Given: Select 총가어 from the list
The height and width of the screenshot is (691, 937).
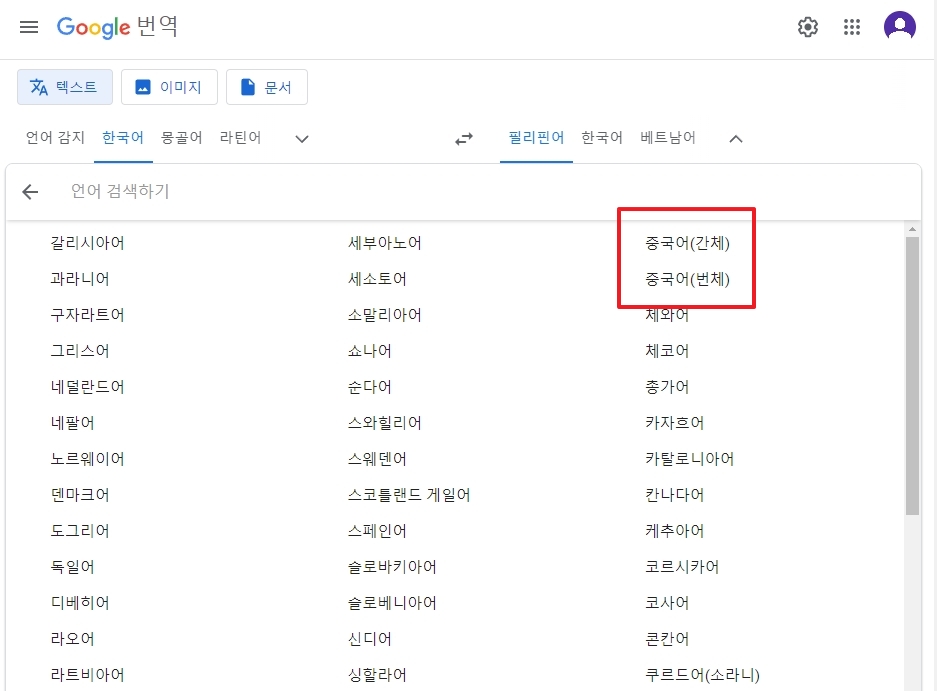Looking at the screenshot, I should point(667,387).
